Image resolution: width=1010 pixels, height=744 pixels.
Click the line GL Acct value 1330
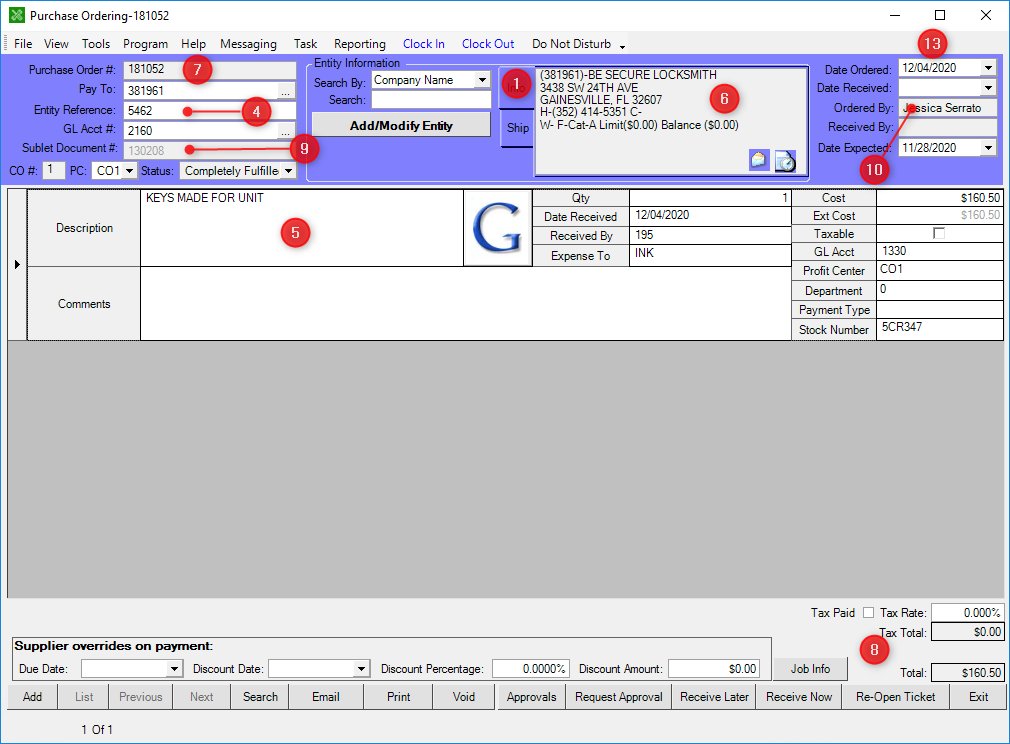coord(939,251)
